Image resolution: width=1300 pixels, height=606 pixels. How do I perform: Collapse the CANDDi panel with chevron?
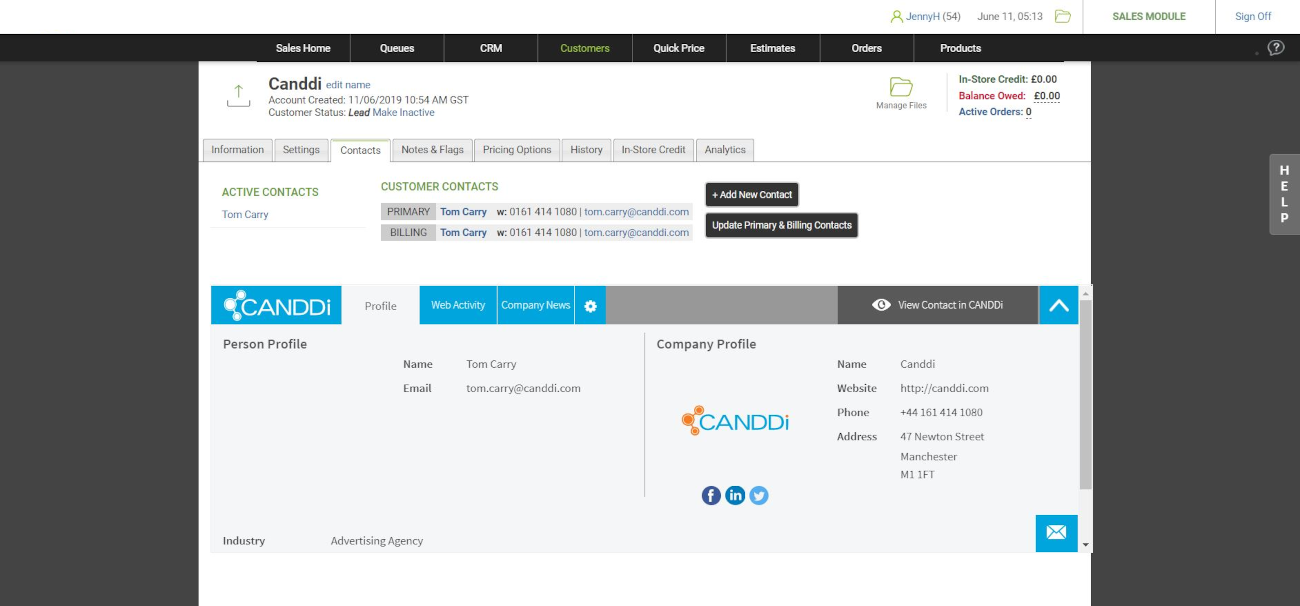click(1059, 305)
